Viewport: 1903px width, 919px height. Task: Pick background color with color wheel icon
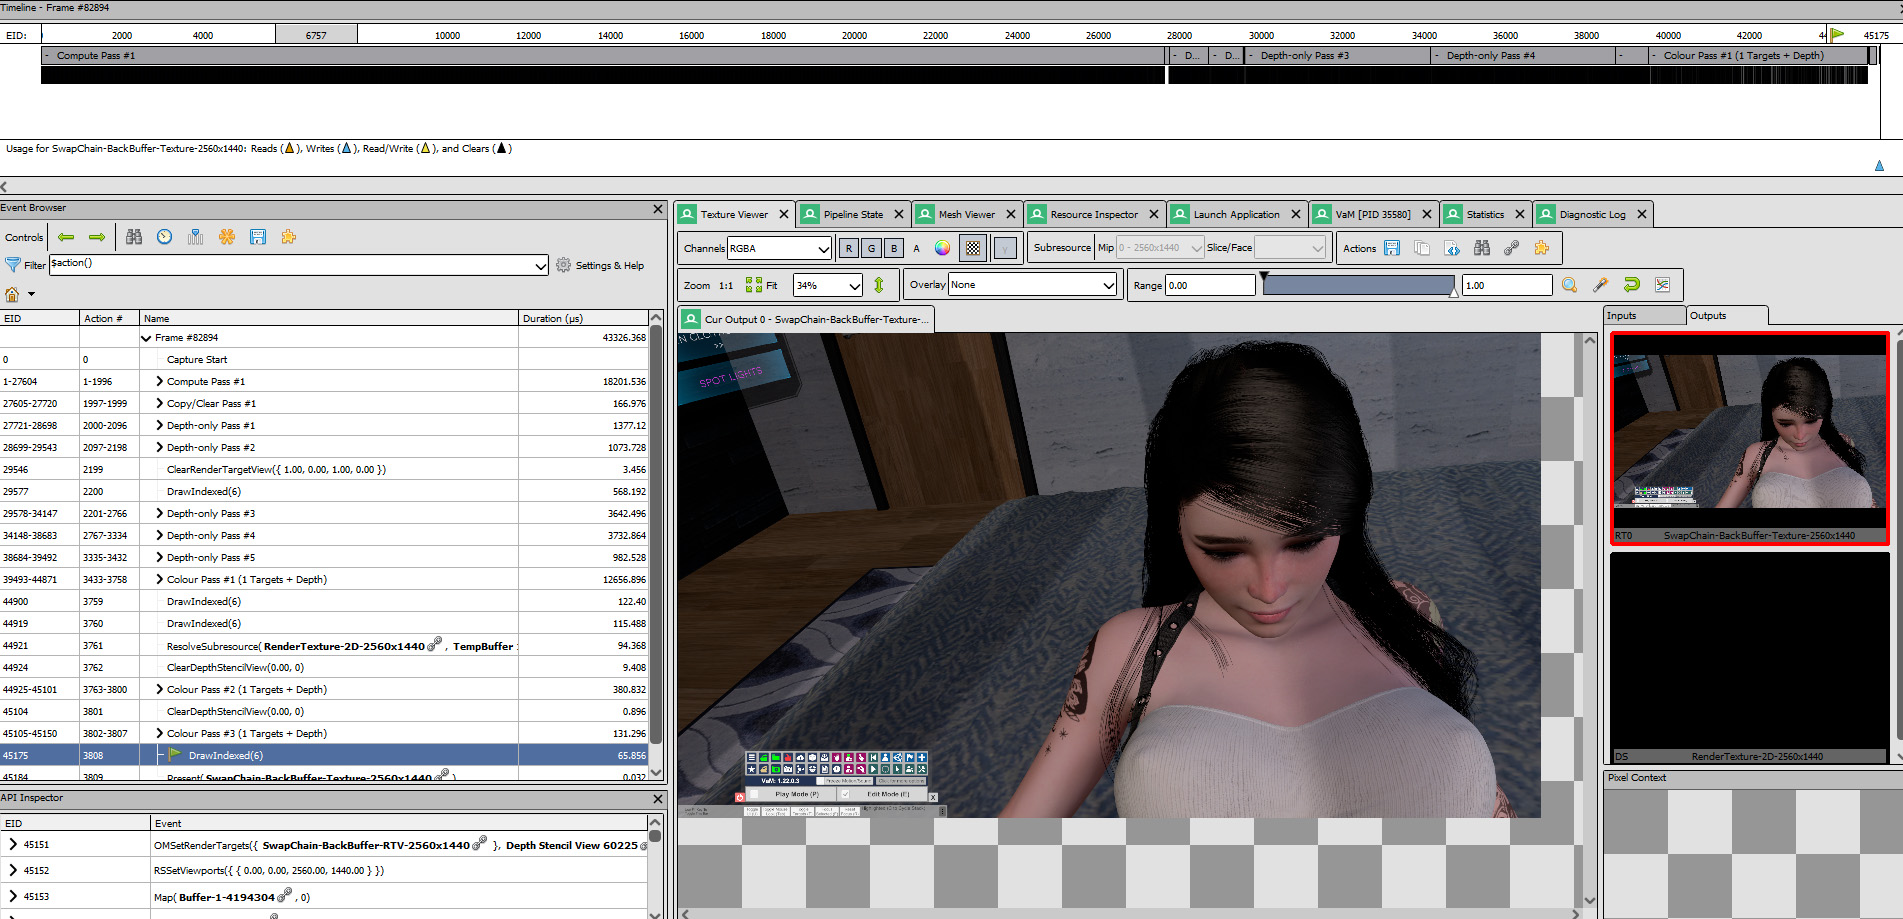coord(942,248)
